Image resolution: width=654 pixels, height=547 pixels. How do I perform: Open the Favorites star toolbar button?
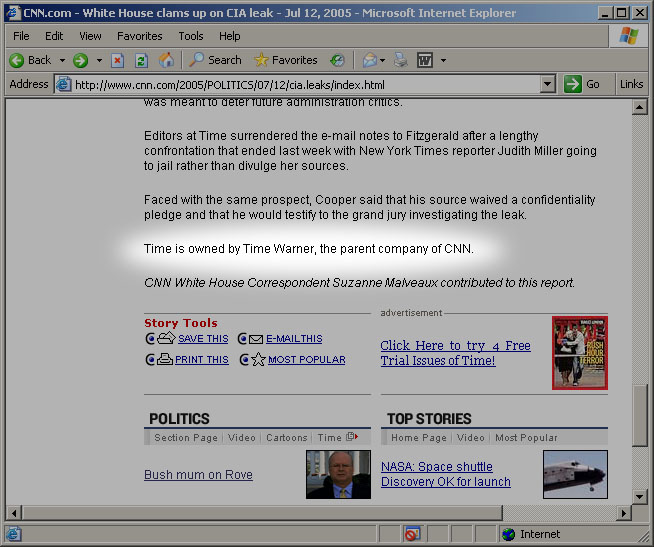click(x=286, y=60)
